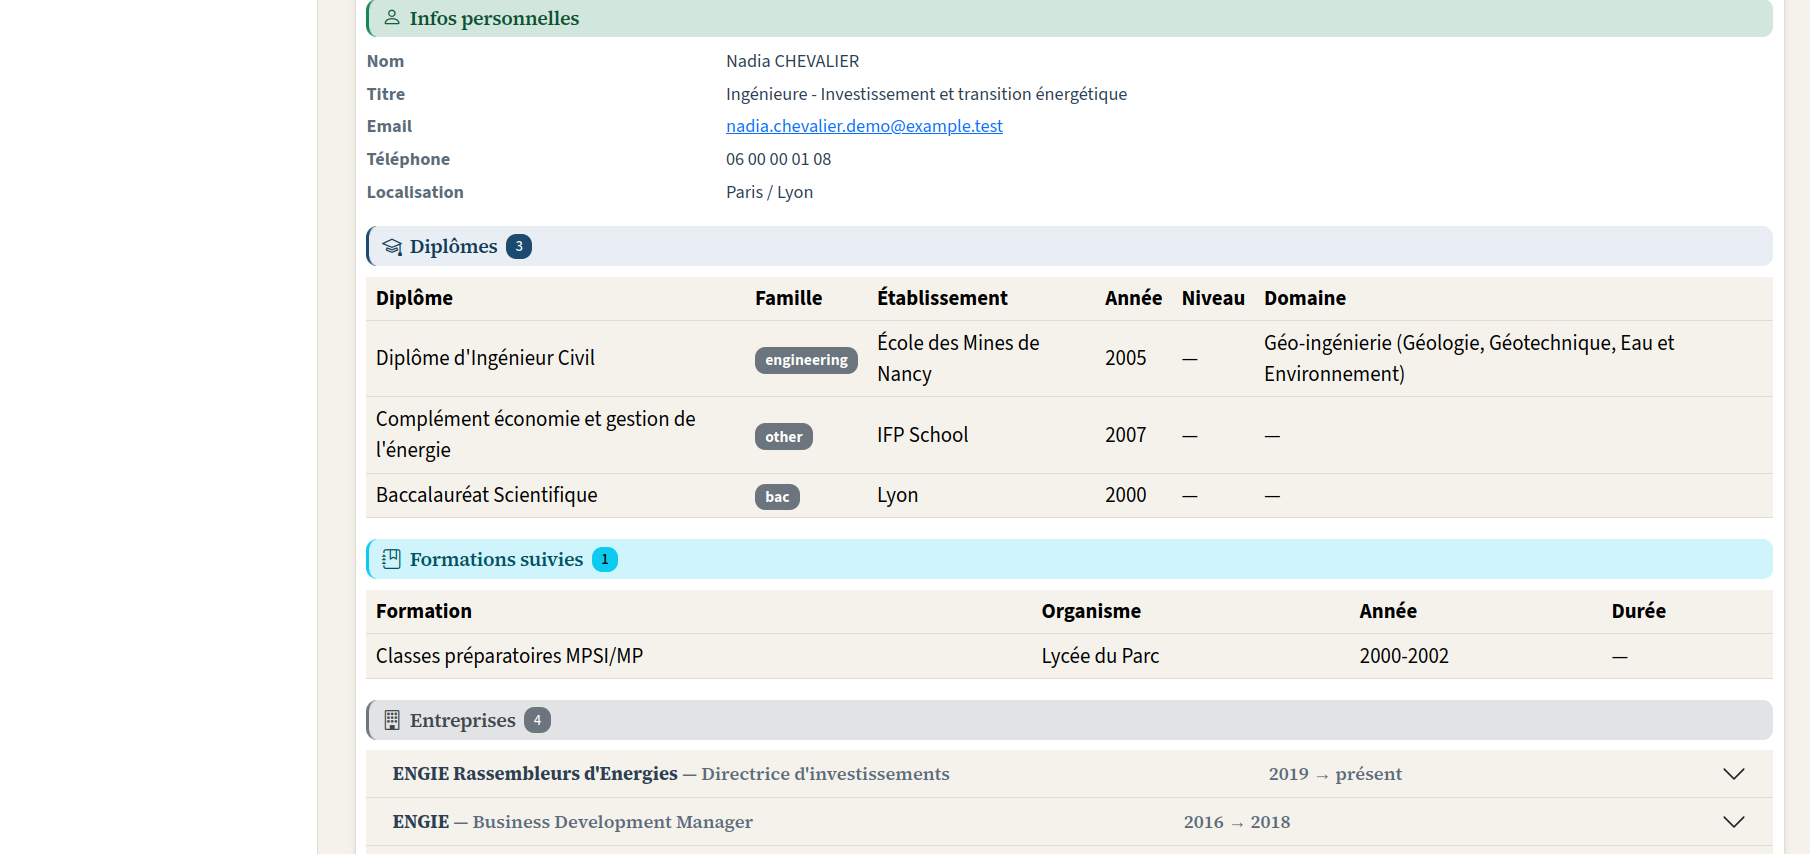Select the Infos personnelles section header

point(1069,18)
